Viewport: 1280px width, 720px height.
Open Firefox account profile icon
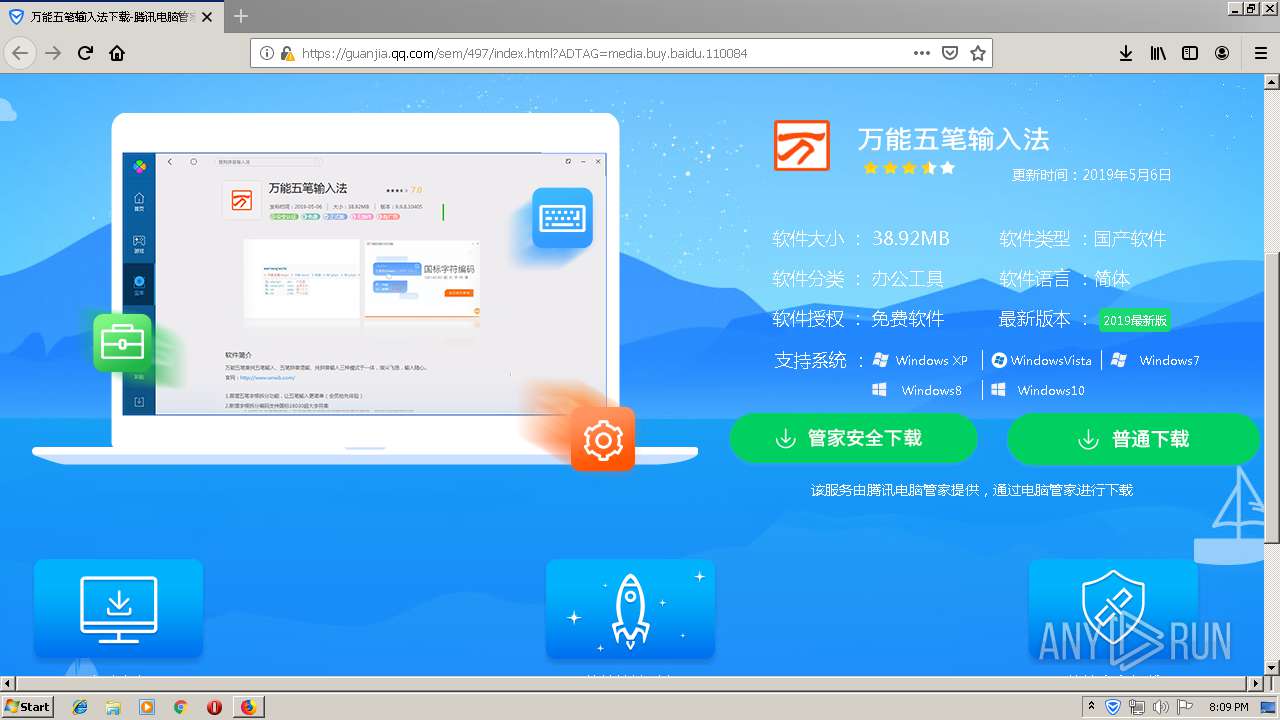[1222, 53]
